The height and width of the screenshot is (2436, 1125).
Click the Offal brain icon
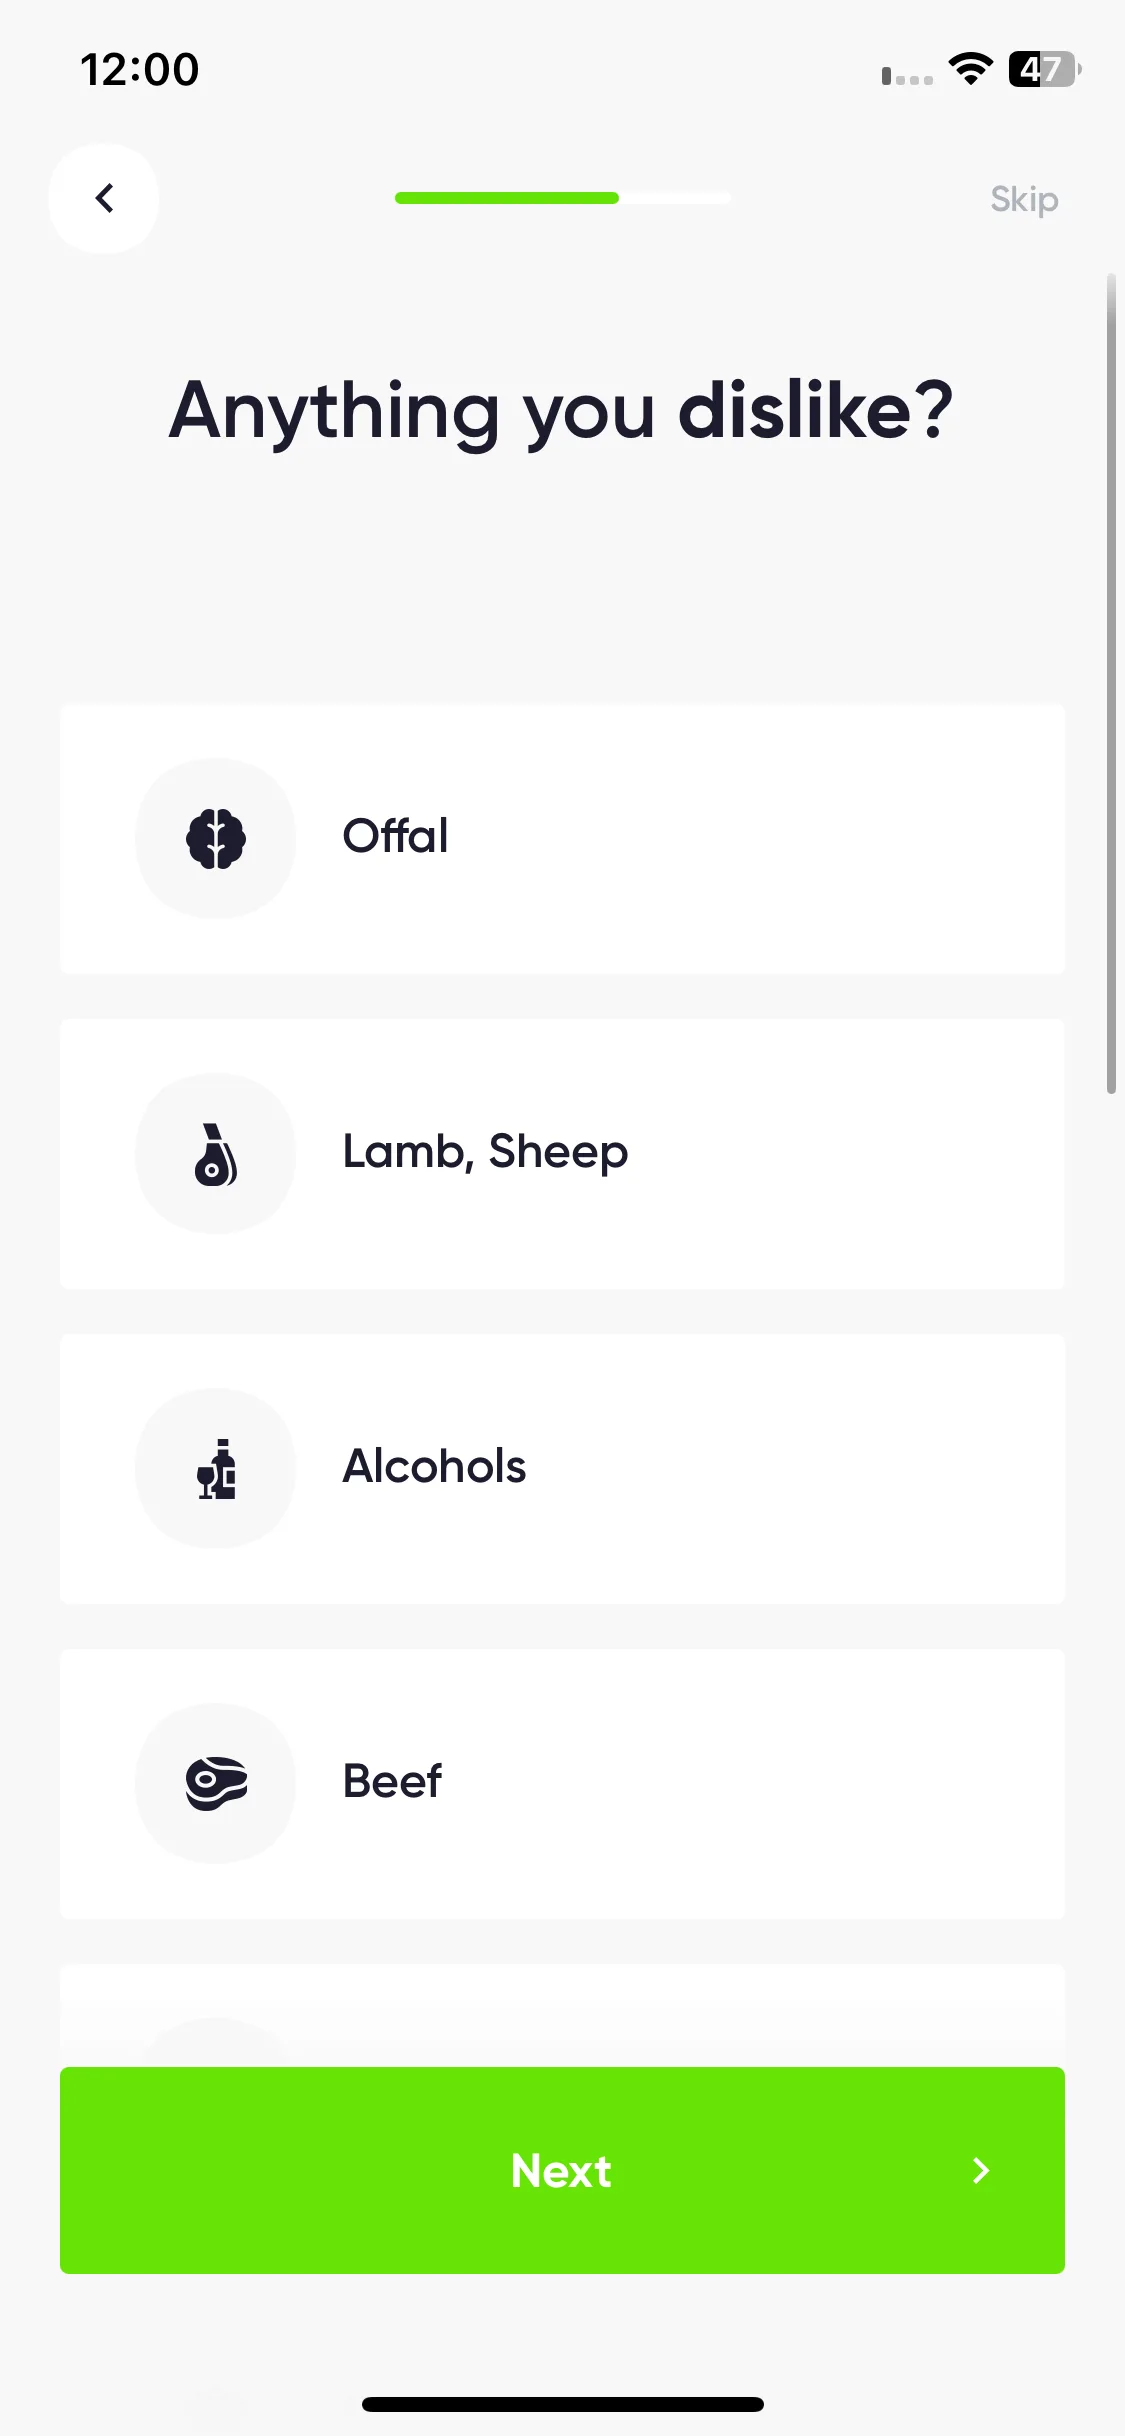216,838
